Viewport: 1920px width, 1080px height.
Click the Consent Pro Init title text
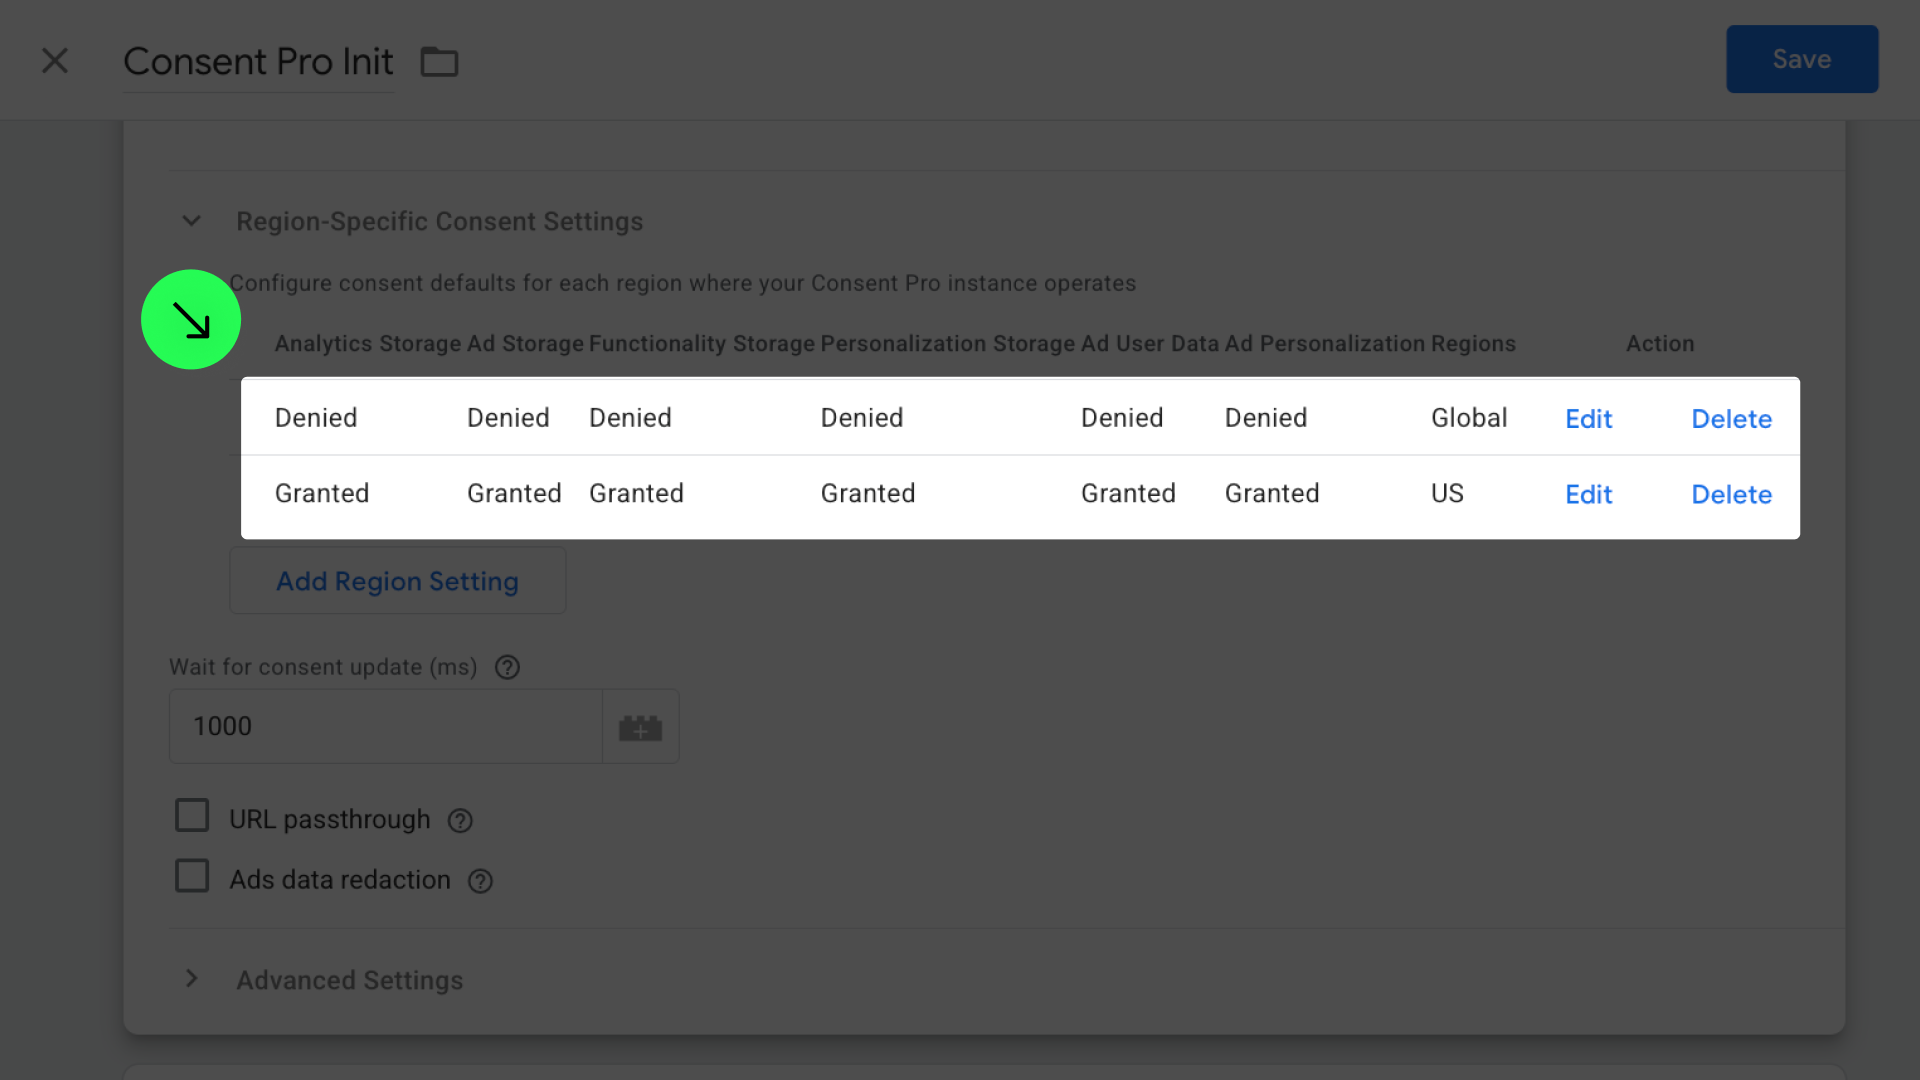258,62
